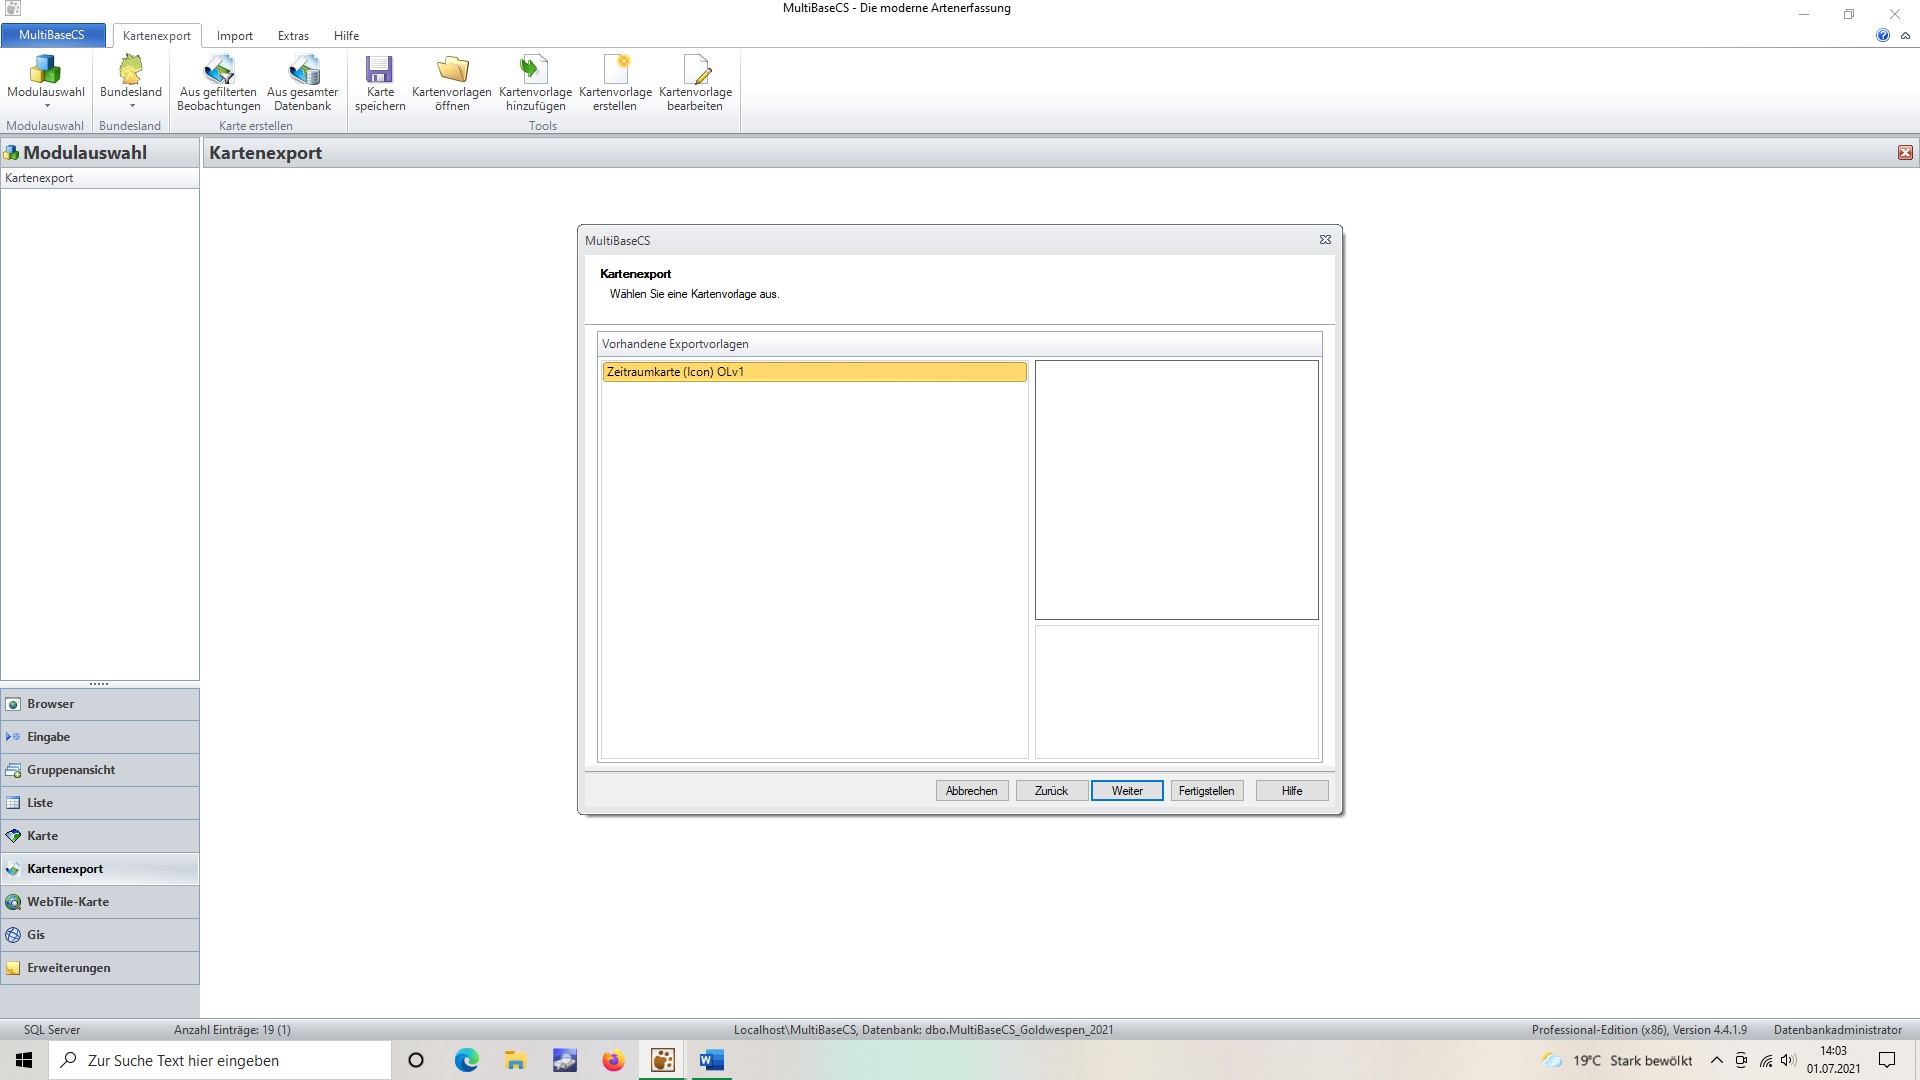Open the Windows Start menu
The height and width of the screenshot is (1080, 1920).
click(x=24, y=1060)
